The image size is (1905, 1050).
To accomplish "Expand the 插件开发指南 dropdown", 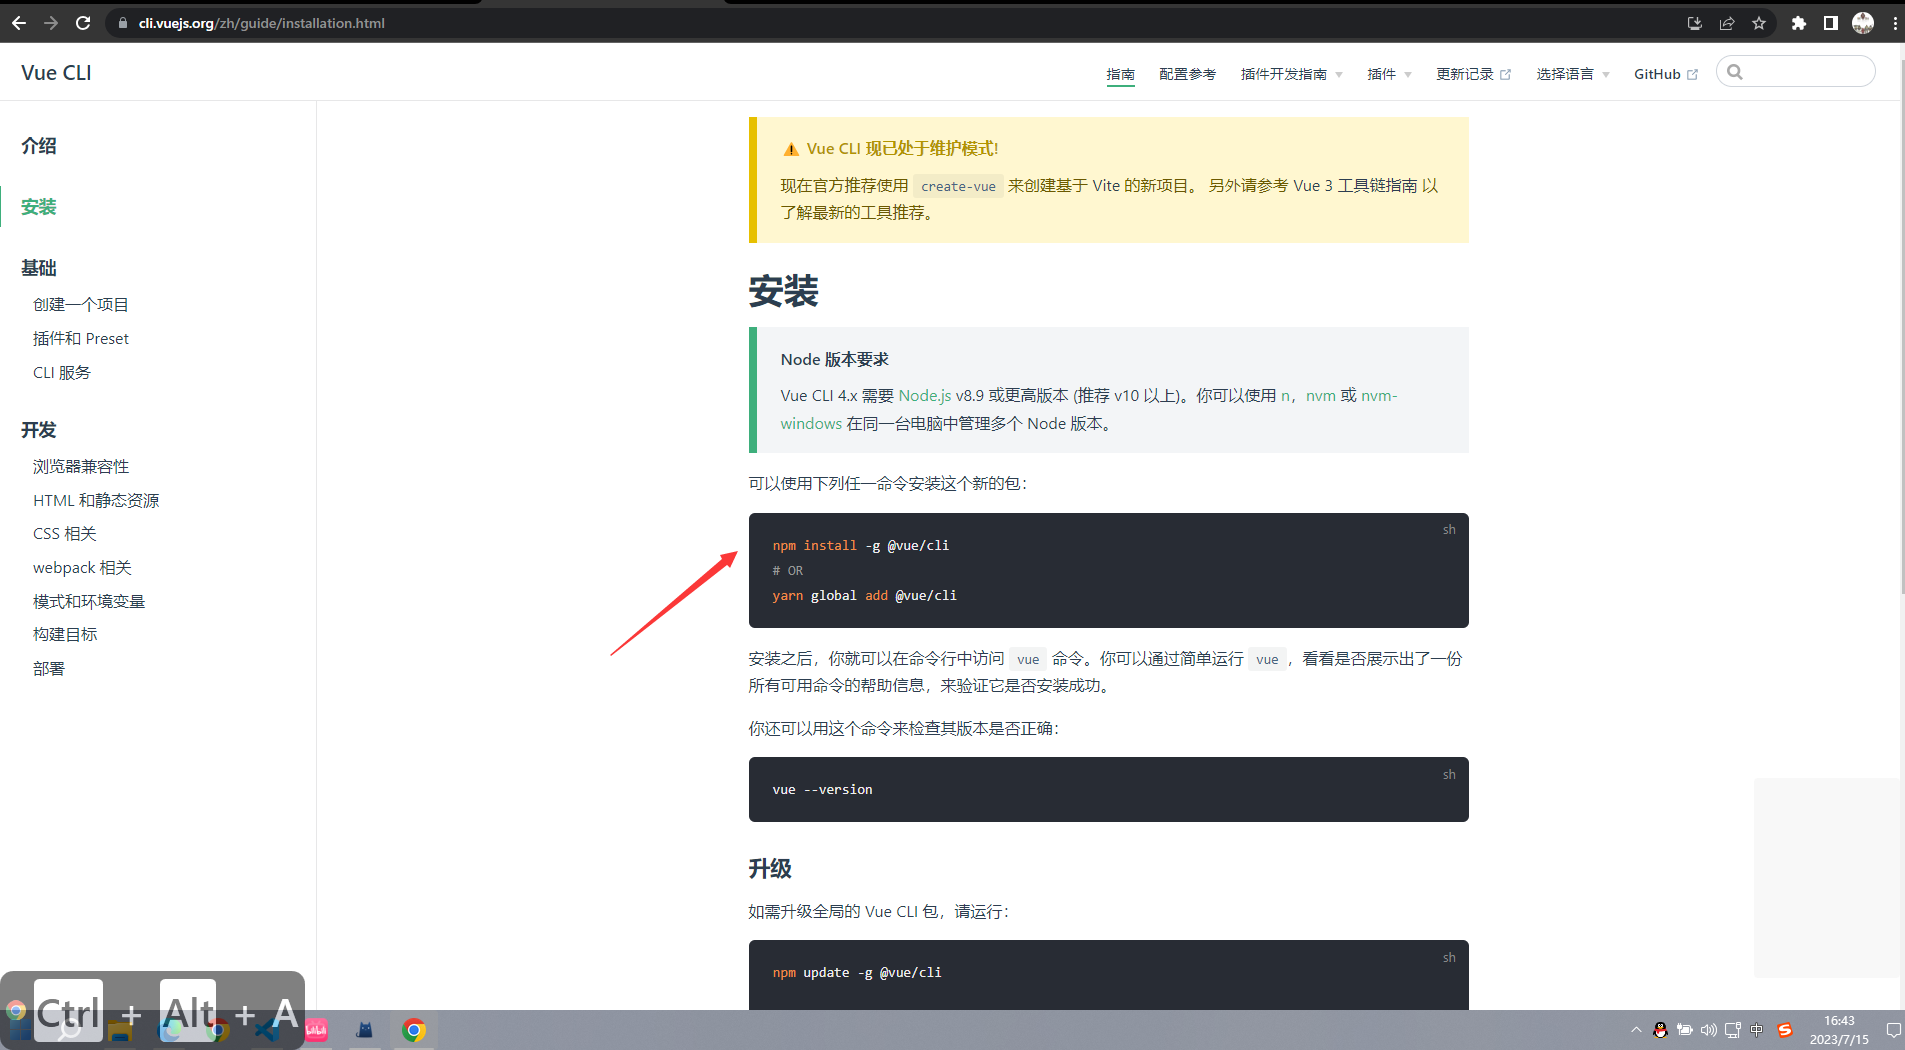I will coord(1291,74).
